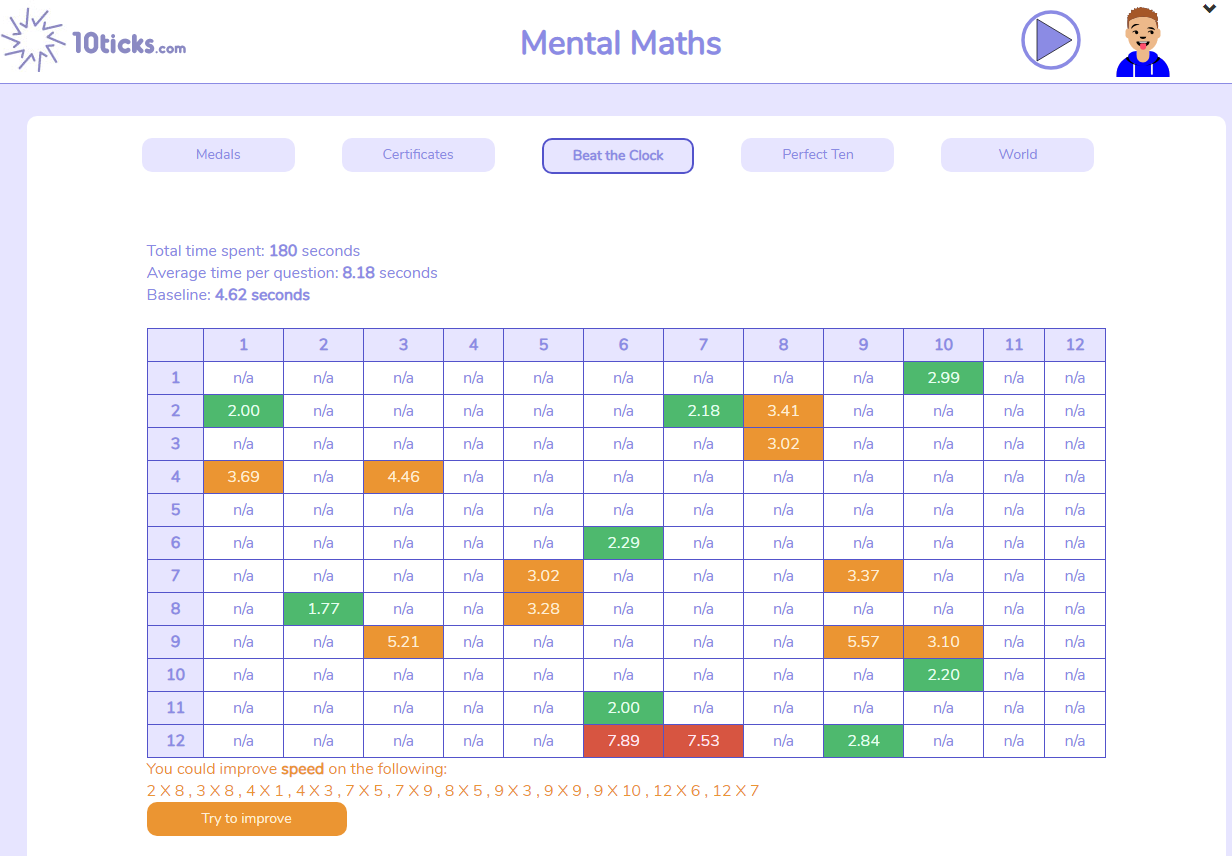Select the Beat the Clock tab

[618, 156]
